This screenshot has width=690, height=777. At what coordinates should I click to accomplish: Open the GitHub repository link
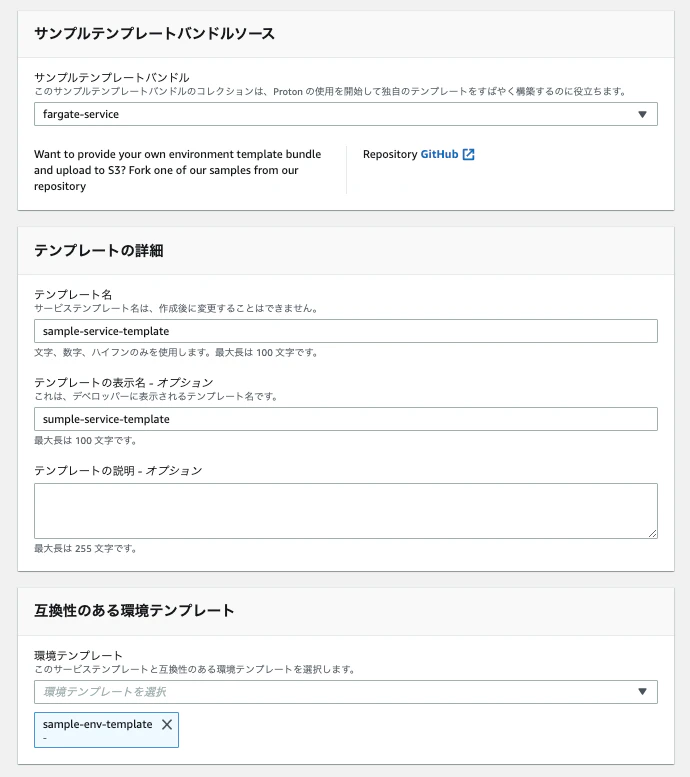tap(439, 154)
